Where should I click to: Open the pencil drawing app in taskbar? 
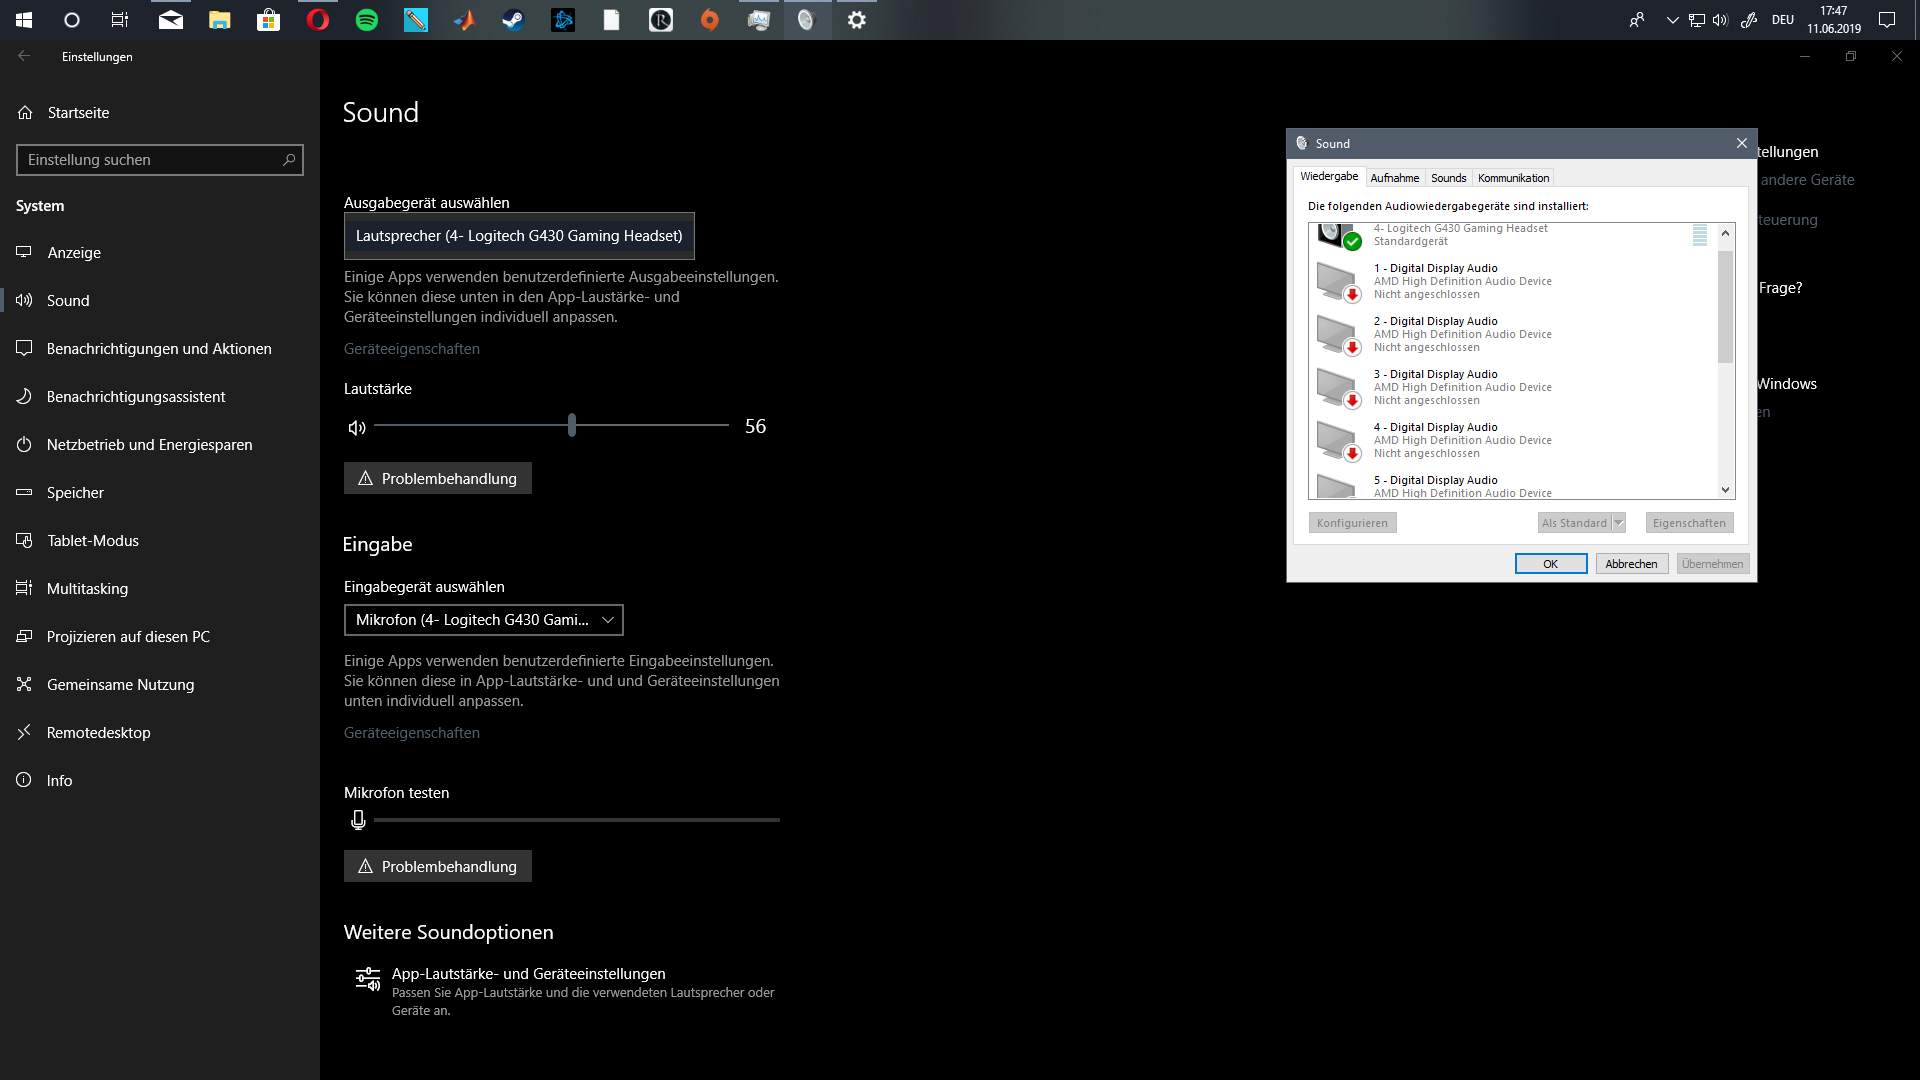(x=416, y=19)
